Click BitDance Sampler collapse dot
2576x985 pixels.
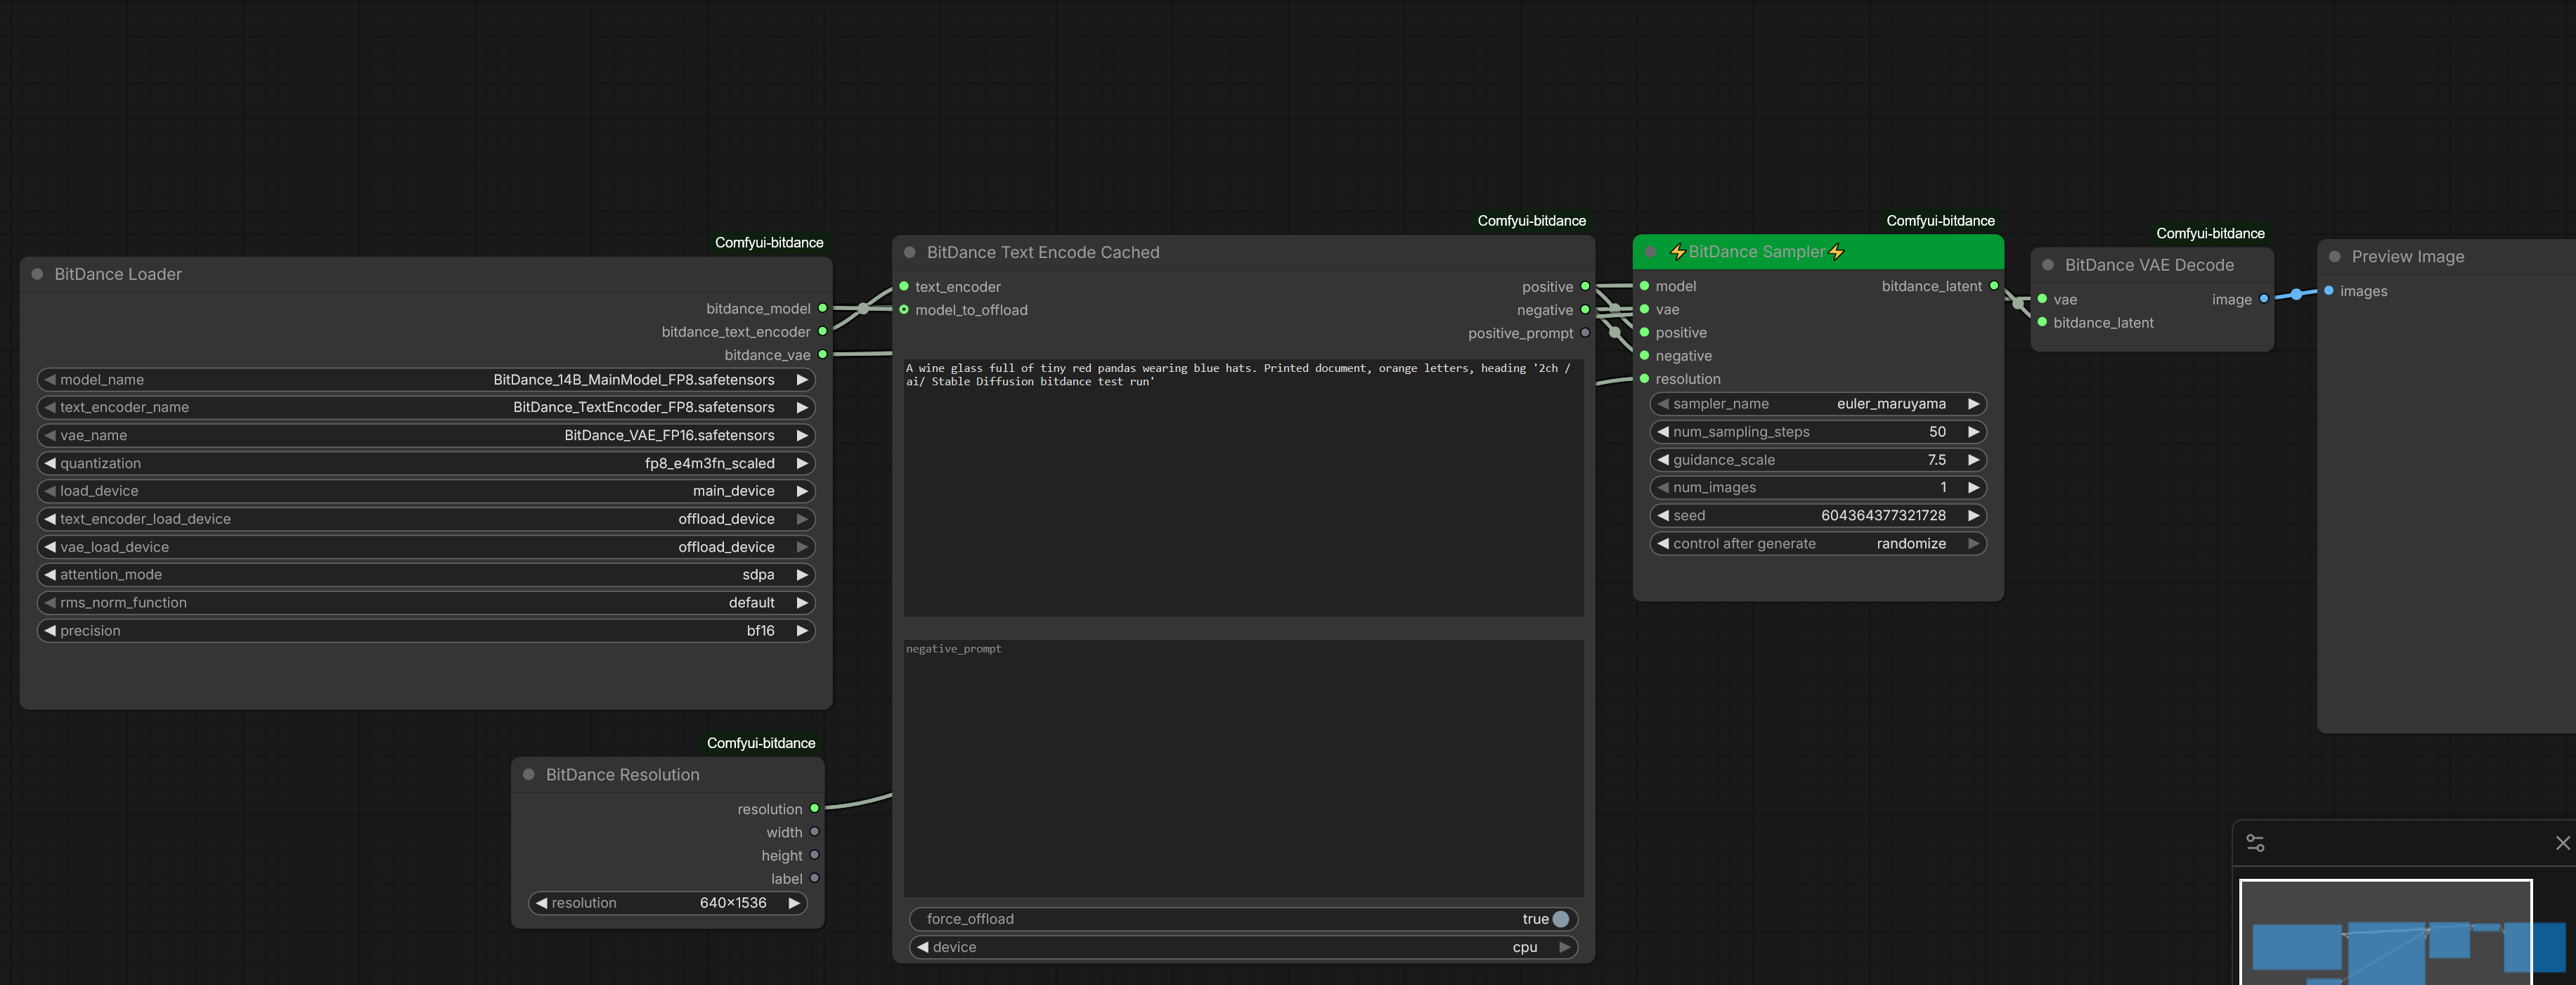coord(1650,252)
